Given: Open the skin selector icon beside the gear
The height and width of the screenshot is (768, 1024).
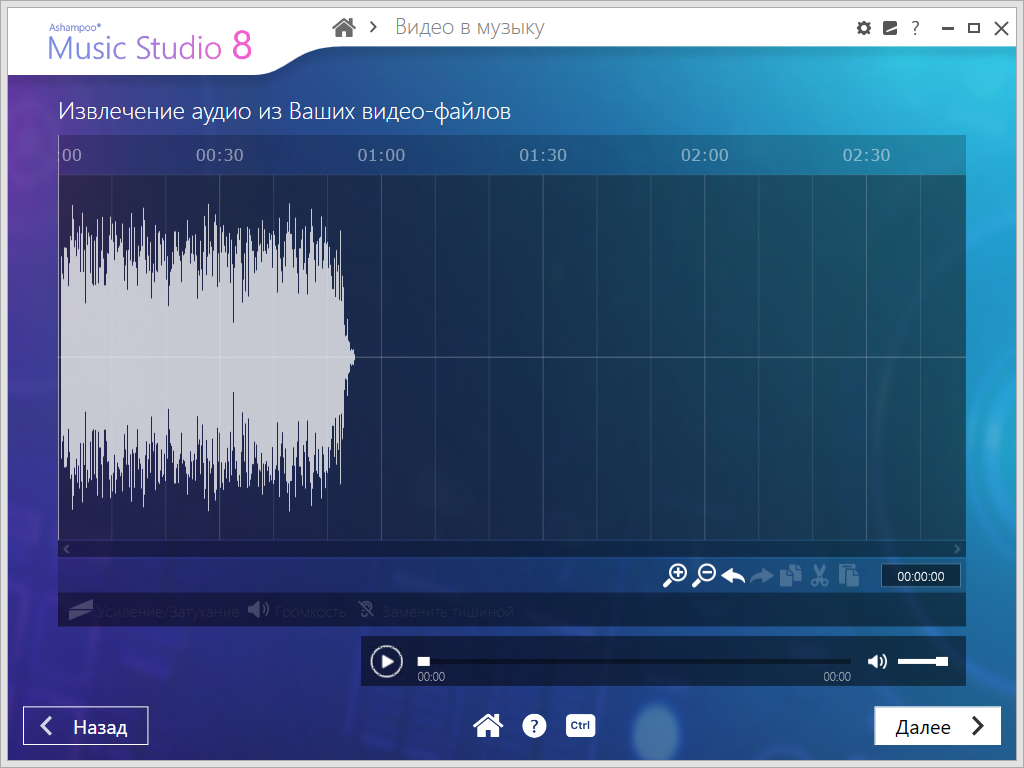Looking at the screenshot, I should click(x=890, y=28).
